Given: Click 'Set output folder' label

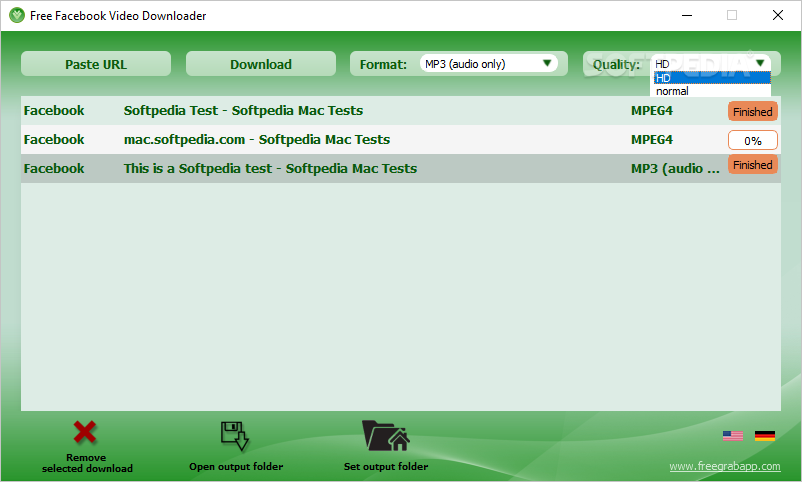Looking at the screenshot, I should [386, 467].
